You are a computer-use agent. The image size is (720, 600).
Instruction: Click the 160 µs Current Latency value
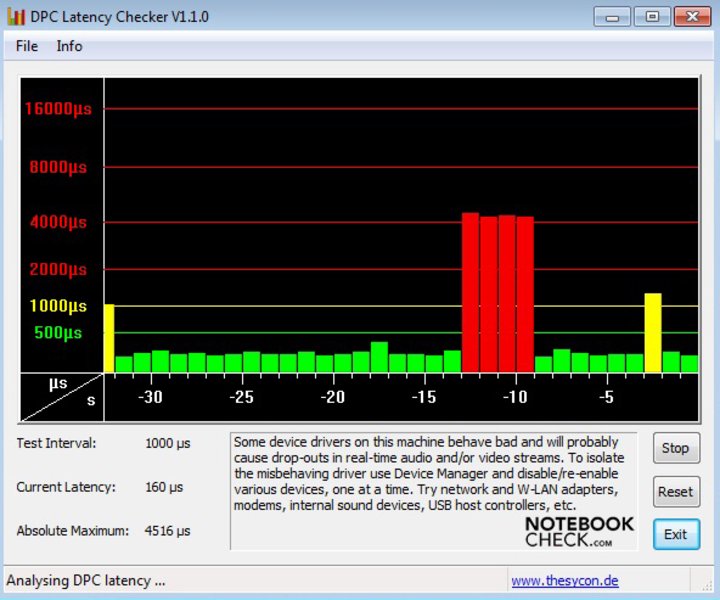point(164,487)
